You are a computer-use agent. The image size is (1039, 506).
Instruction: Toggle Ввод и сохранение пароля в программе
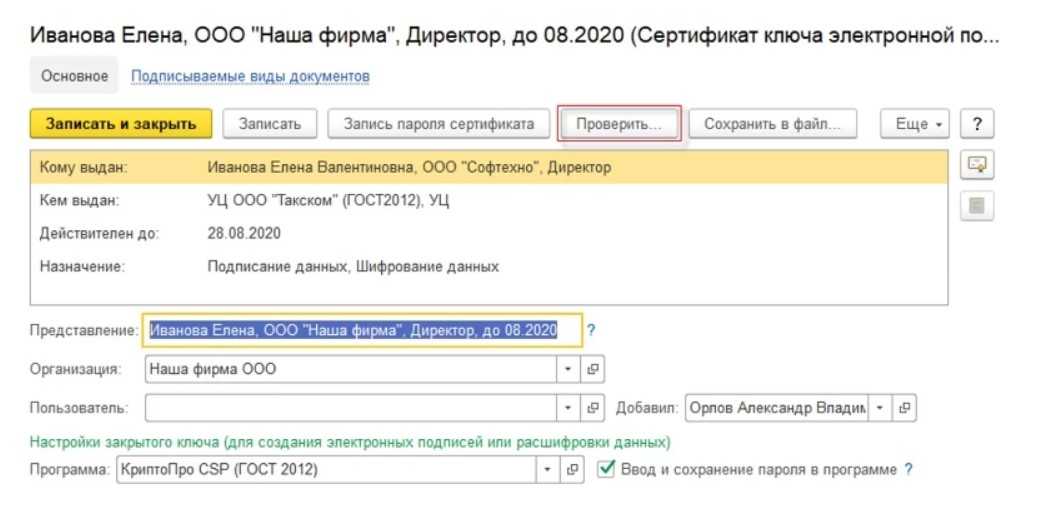[606, 469]
